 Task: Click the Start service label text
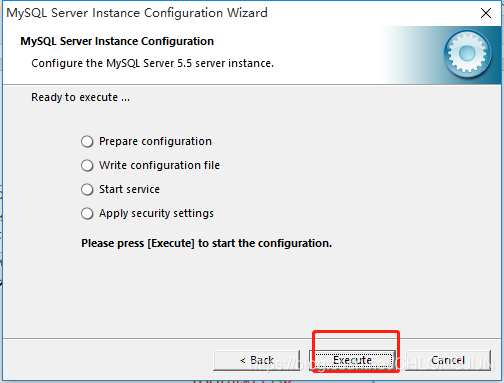tap(129, 189)
